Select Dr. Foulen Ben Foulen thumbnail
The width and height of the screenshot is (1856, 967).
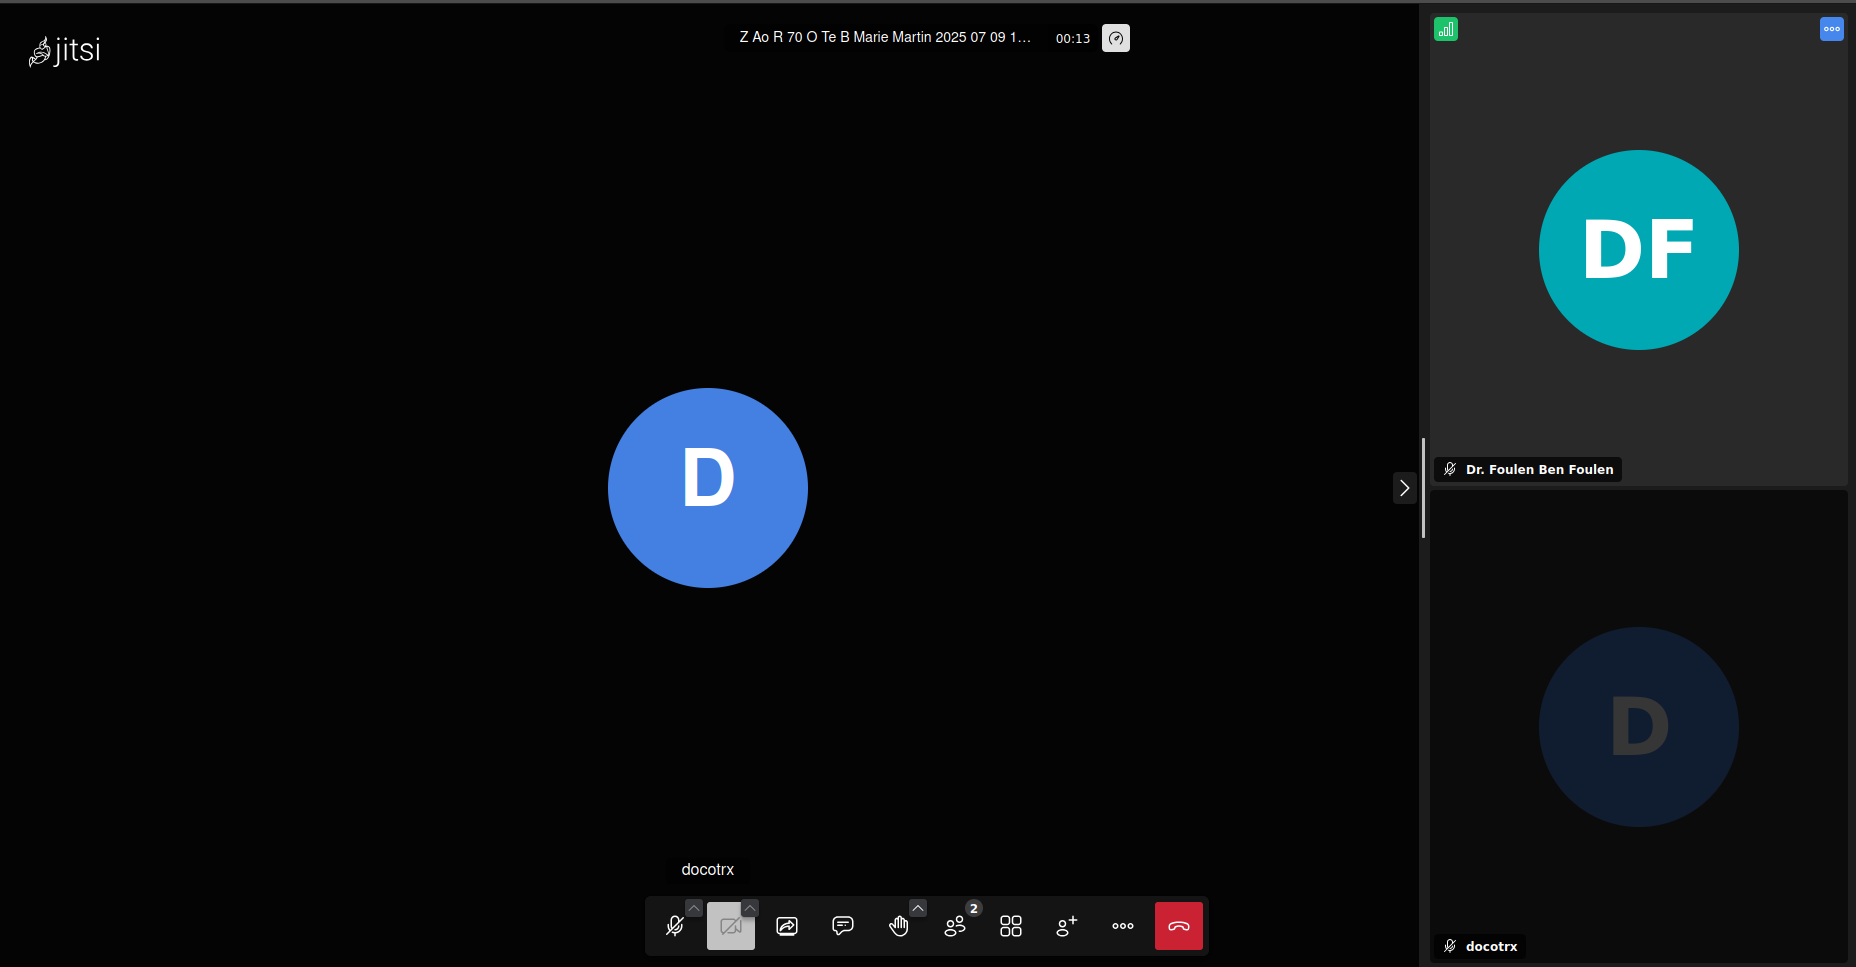point(1639,249)
